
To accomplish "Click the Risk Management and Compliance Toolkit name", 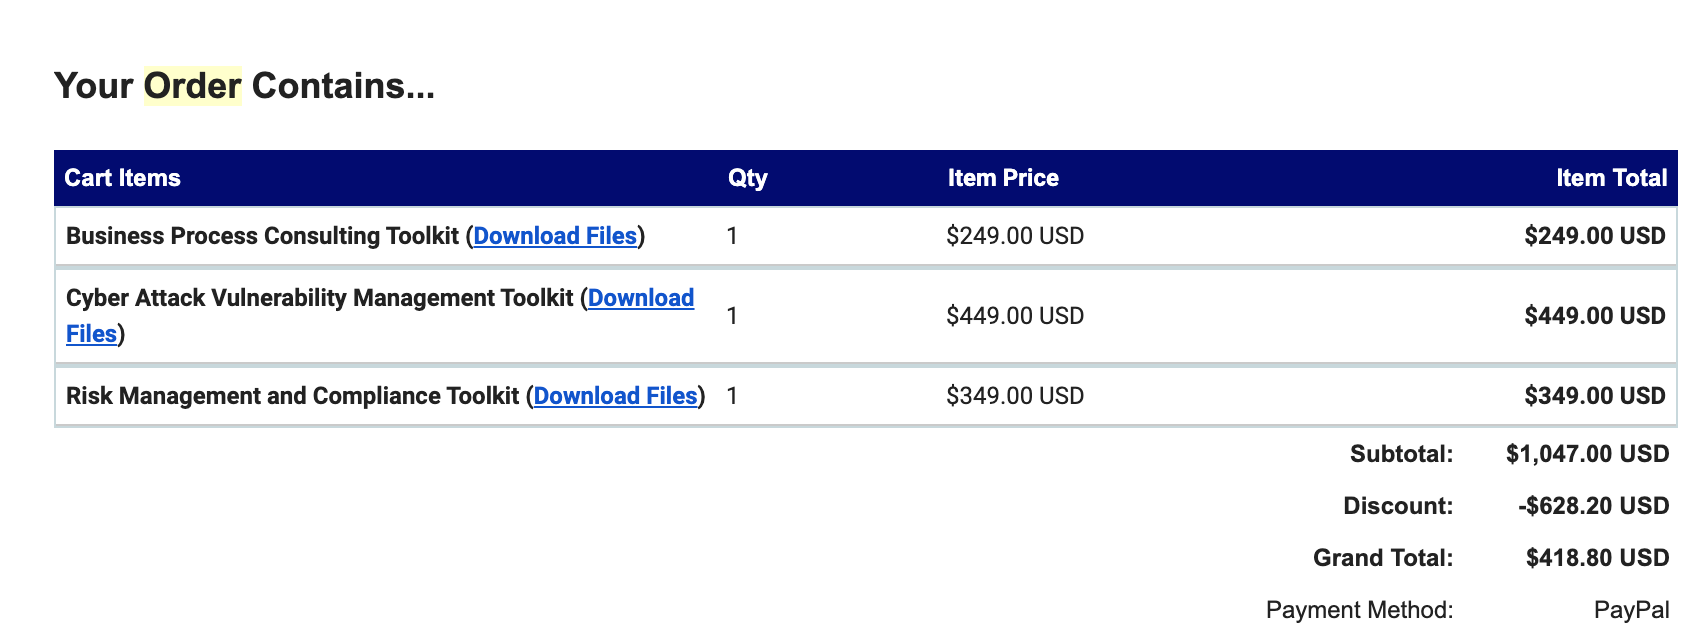I will pos(292,396).
